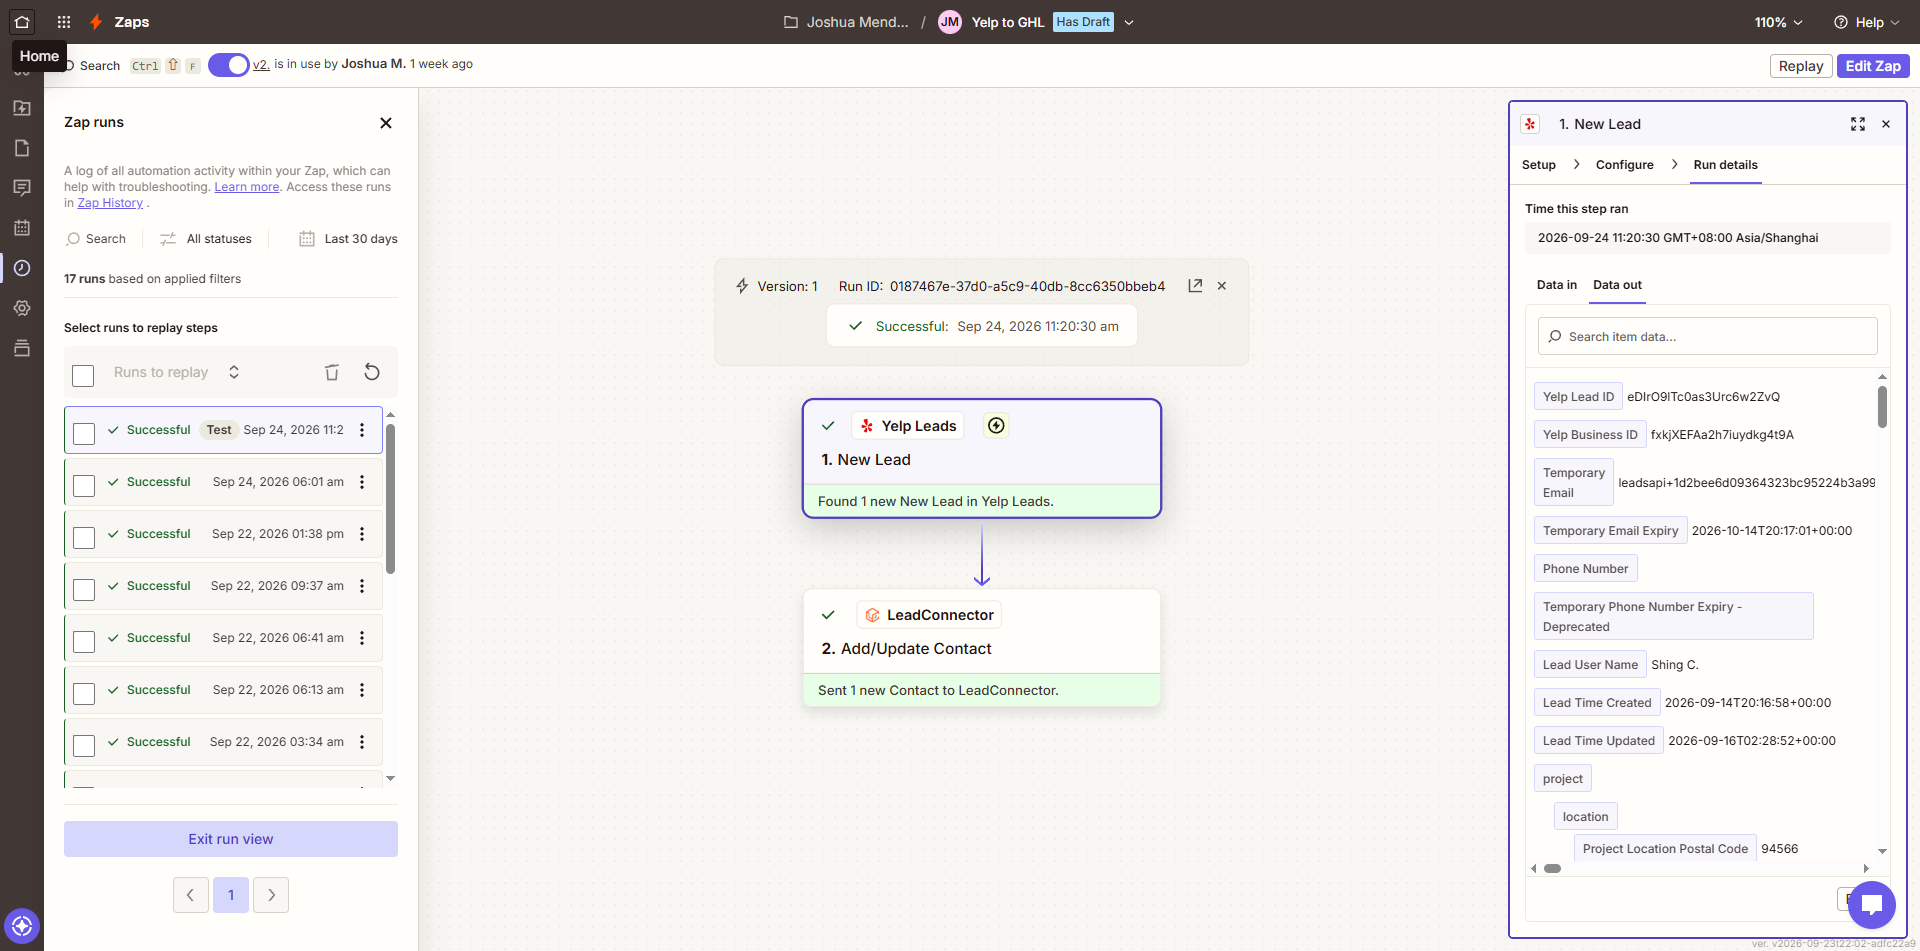This screenshot has height=951, width=1920.
Task: Switch to the Data in tab
Action: pos(1557,285)
